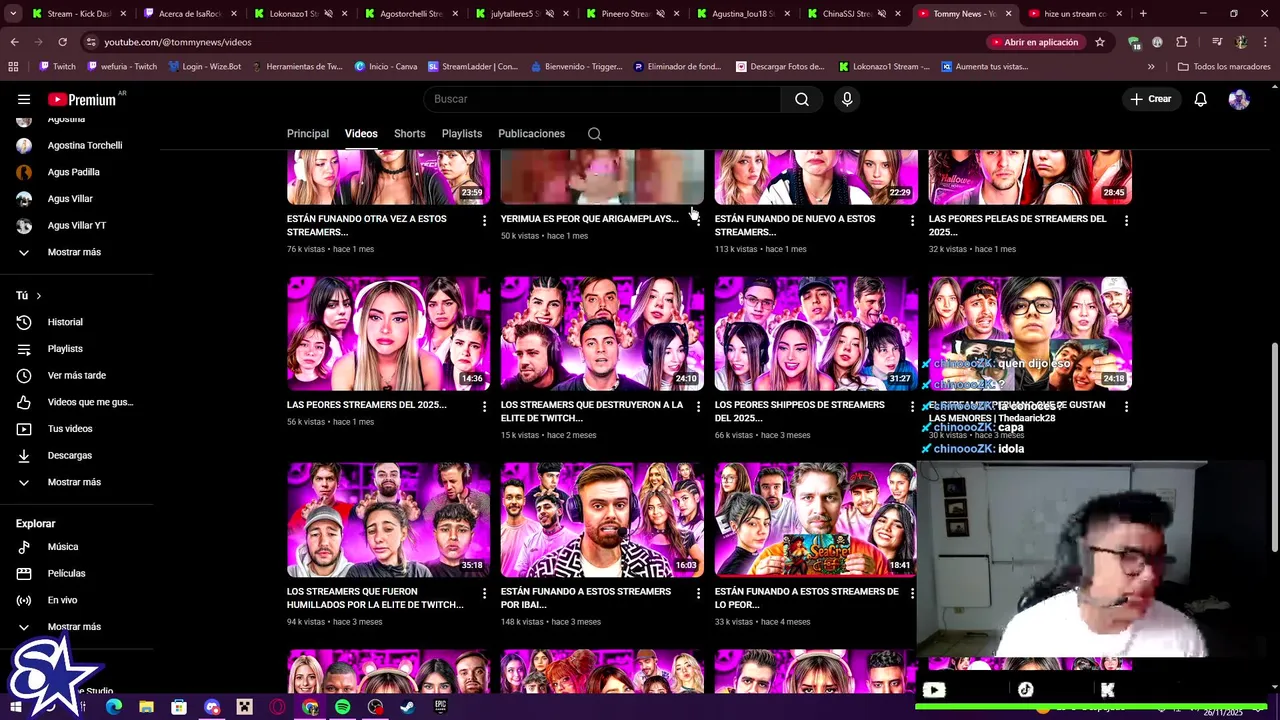Open Epic Games launcher from taskbar
The height and width of the screenshot is (720, 1280).
pos(440,707)
